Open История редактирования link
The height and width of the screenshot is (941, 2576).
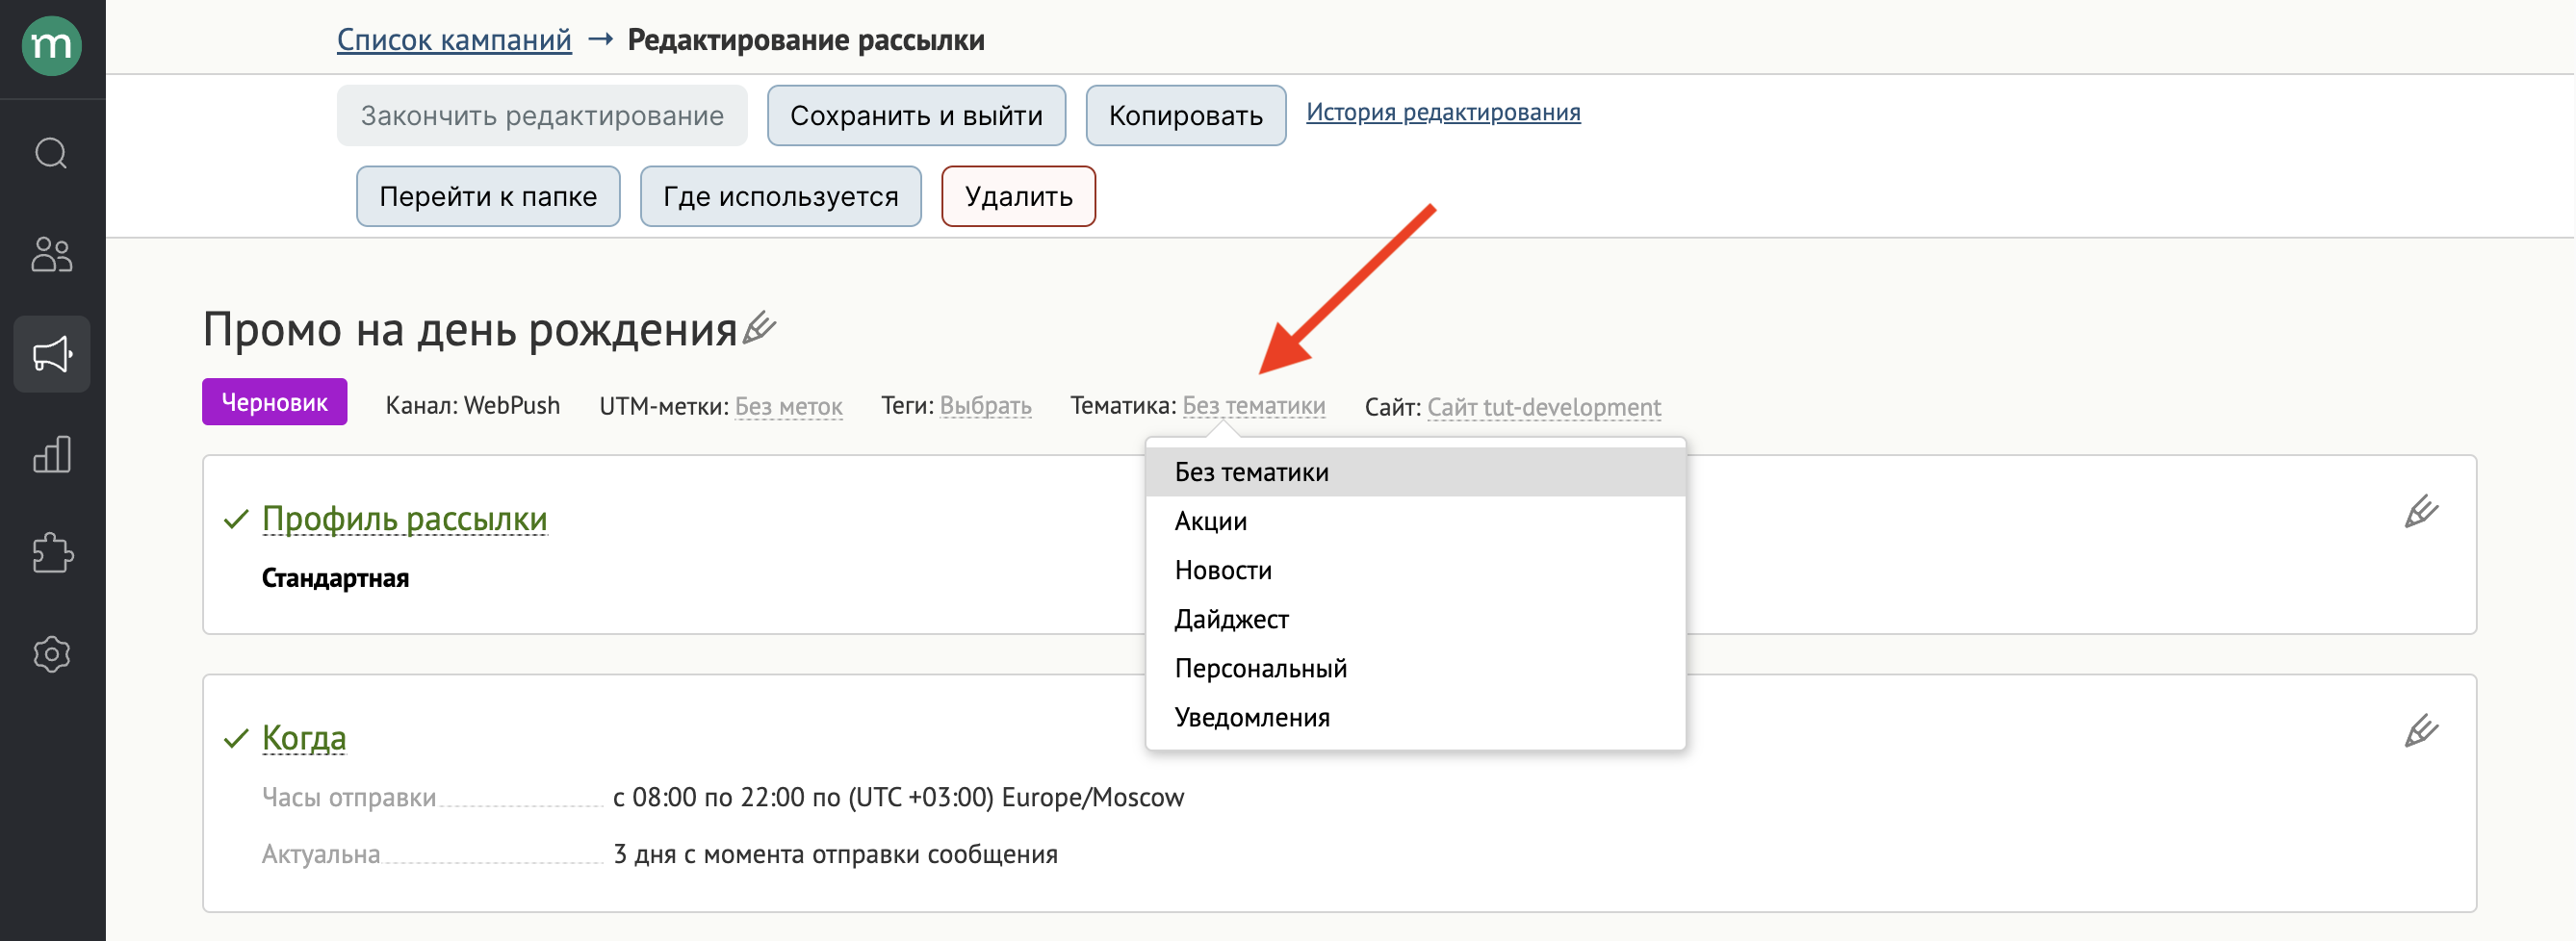[x=1443, y=112]
